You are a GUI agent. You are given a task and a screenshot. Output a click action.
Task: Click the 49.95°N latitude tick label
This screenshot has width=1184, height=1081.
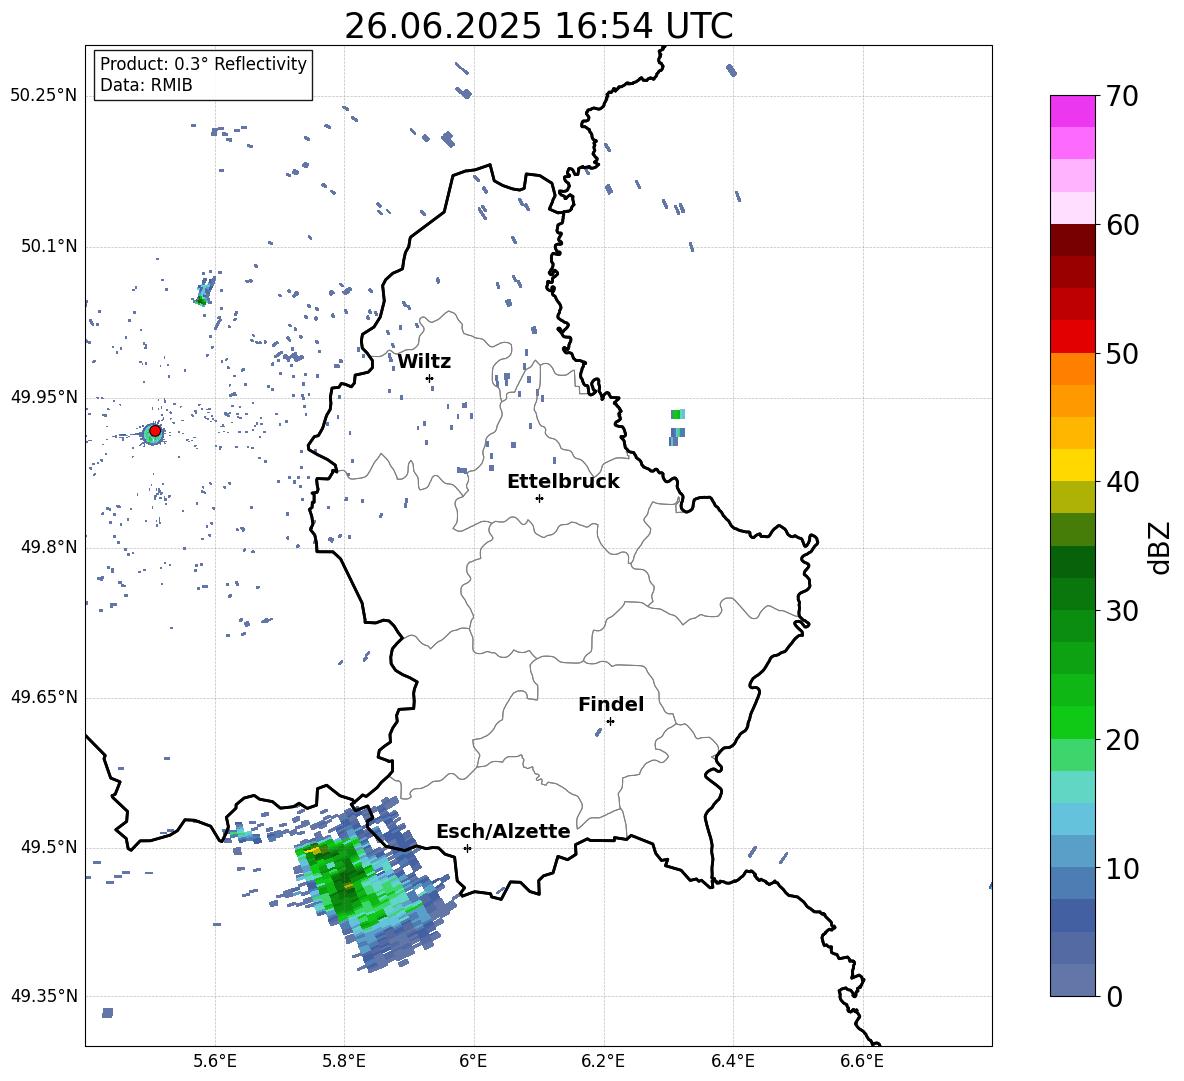pos(44,396)
